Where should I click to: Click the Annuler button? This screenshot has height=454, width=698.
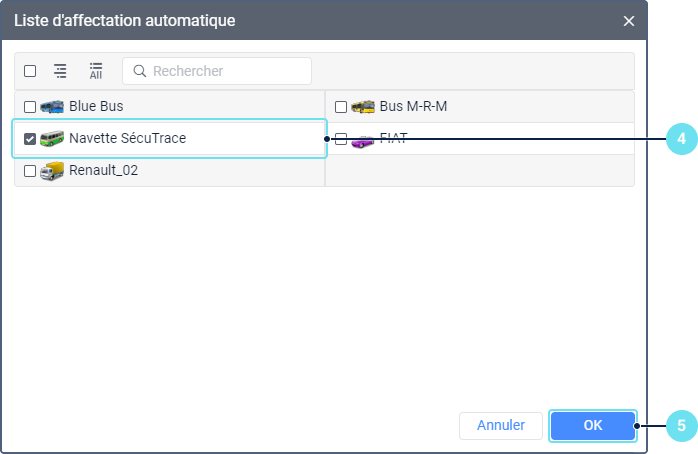[500, 425]
